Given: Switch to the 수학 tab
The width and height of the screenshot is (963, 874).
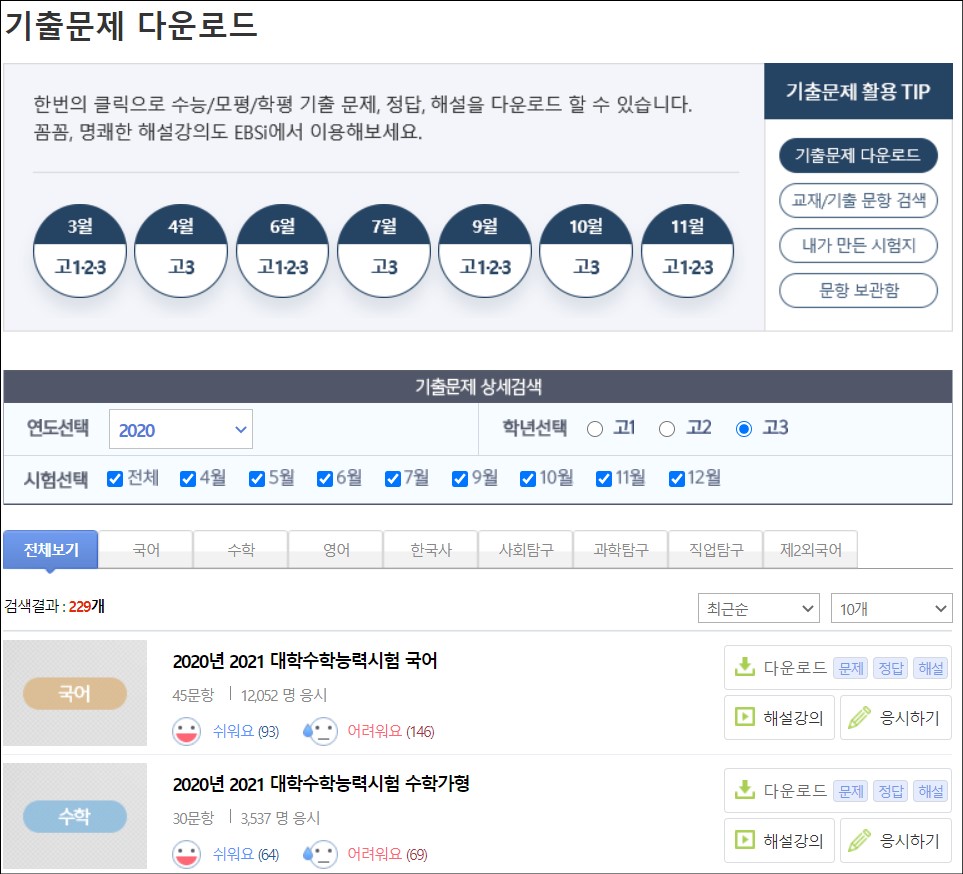Looking at the screenshot, I should pyautogui.click(x=241, y=549).
